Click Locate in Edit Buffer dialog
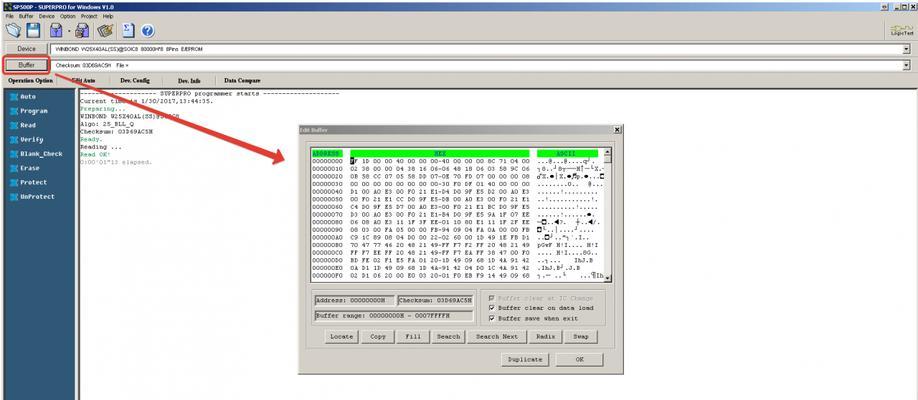The image size is (918, 400). tap(341, 337)
